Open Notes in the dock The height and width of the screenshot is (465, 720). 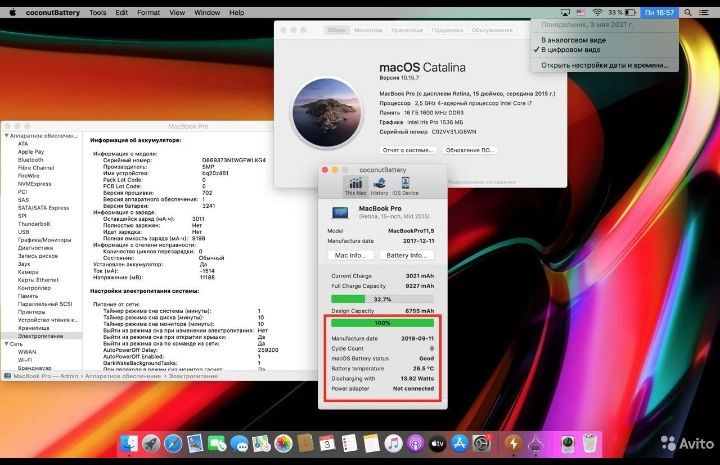[371, 444]
